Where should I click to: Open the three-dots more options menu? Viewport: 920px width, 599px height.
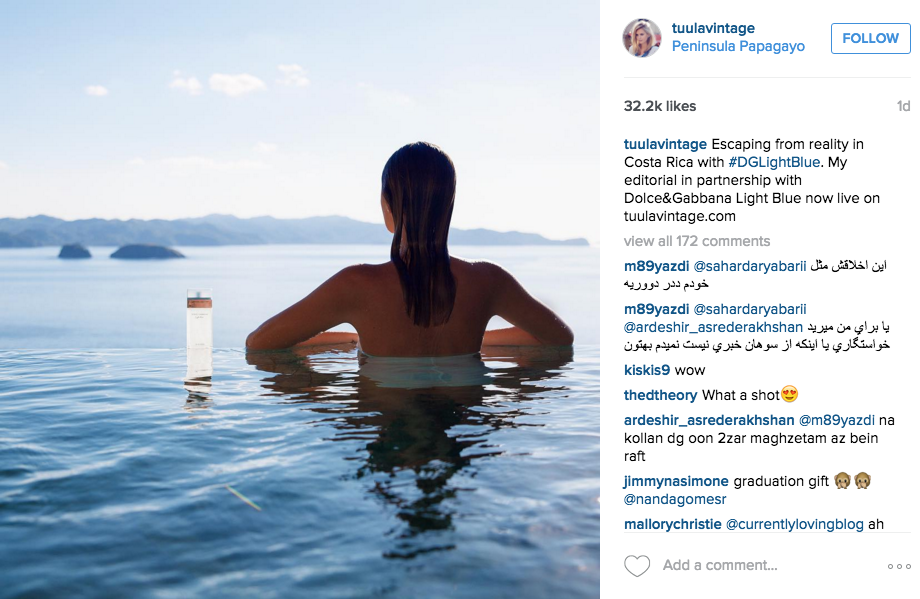point(899,566)
